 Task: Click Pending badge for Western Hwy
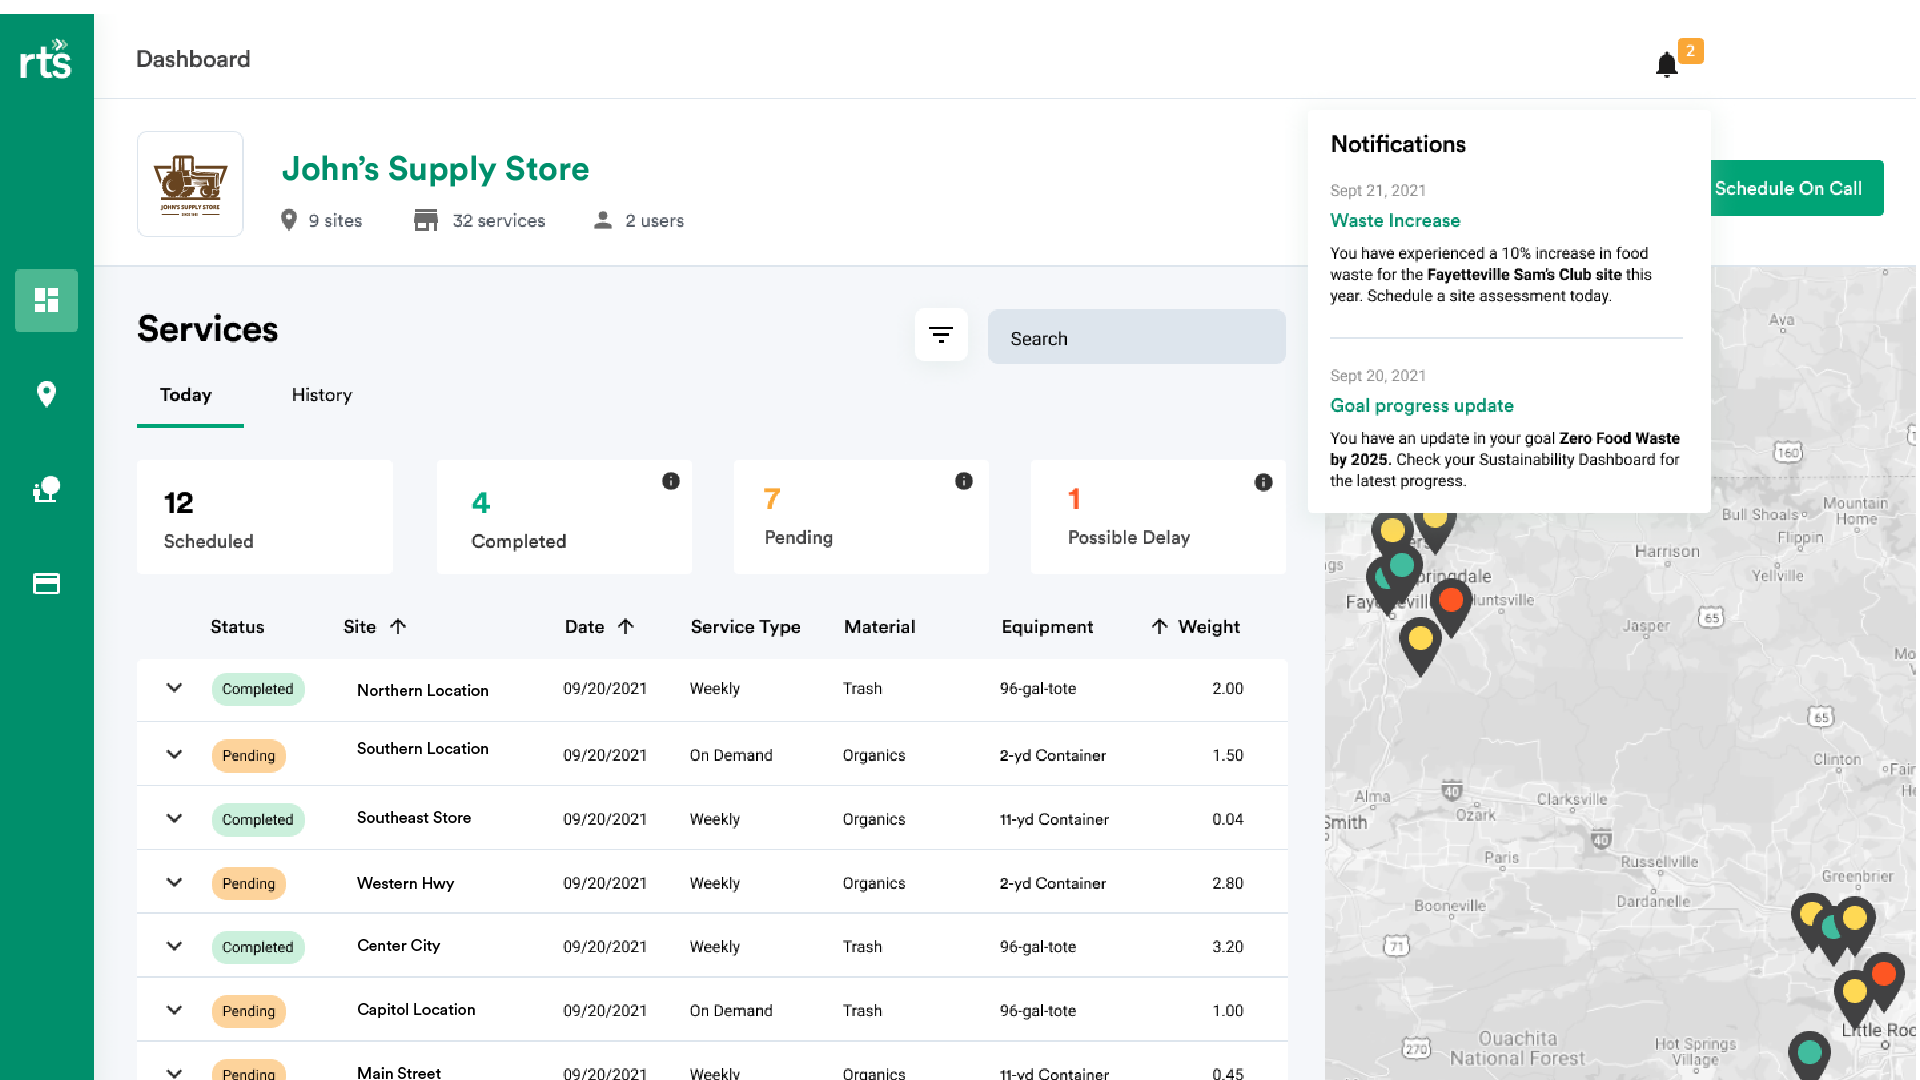click(x=249, y=884)
